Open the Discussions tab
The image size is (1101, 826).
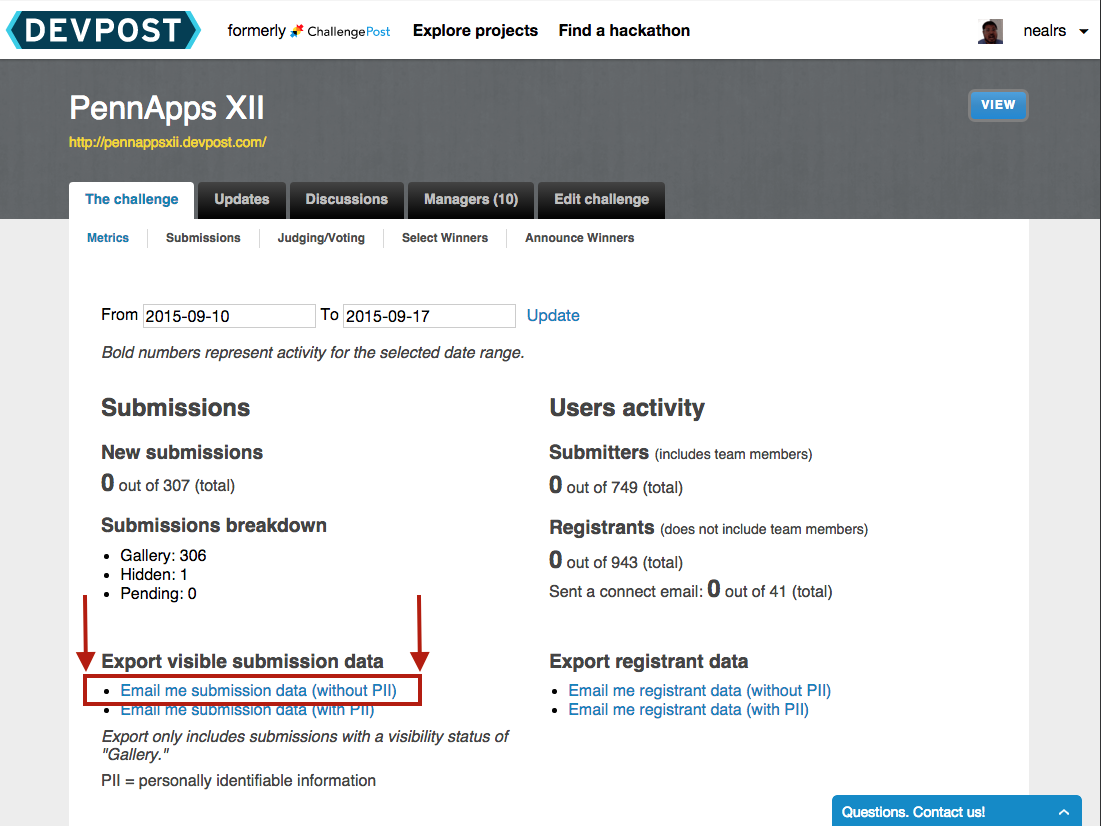coord(346,200)
